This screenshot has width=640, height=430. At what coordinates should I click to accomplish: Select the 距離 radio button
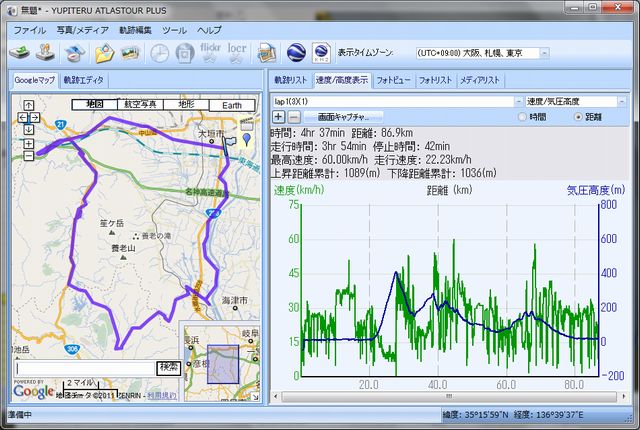pyautogui.click(x=578, y=117)
